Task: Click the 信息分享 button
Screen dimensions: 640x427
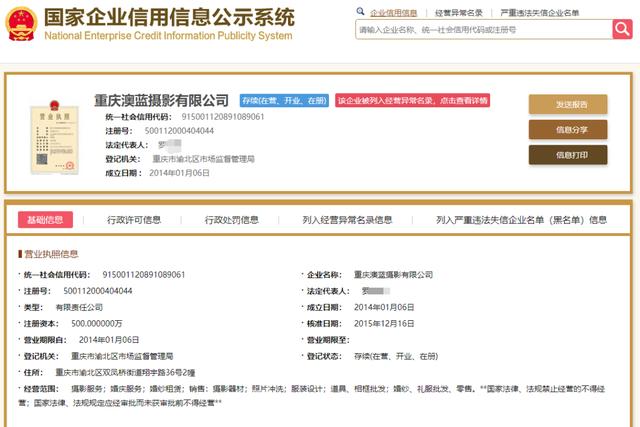Action: pos(568,130)
